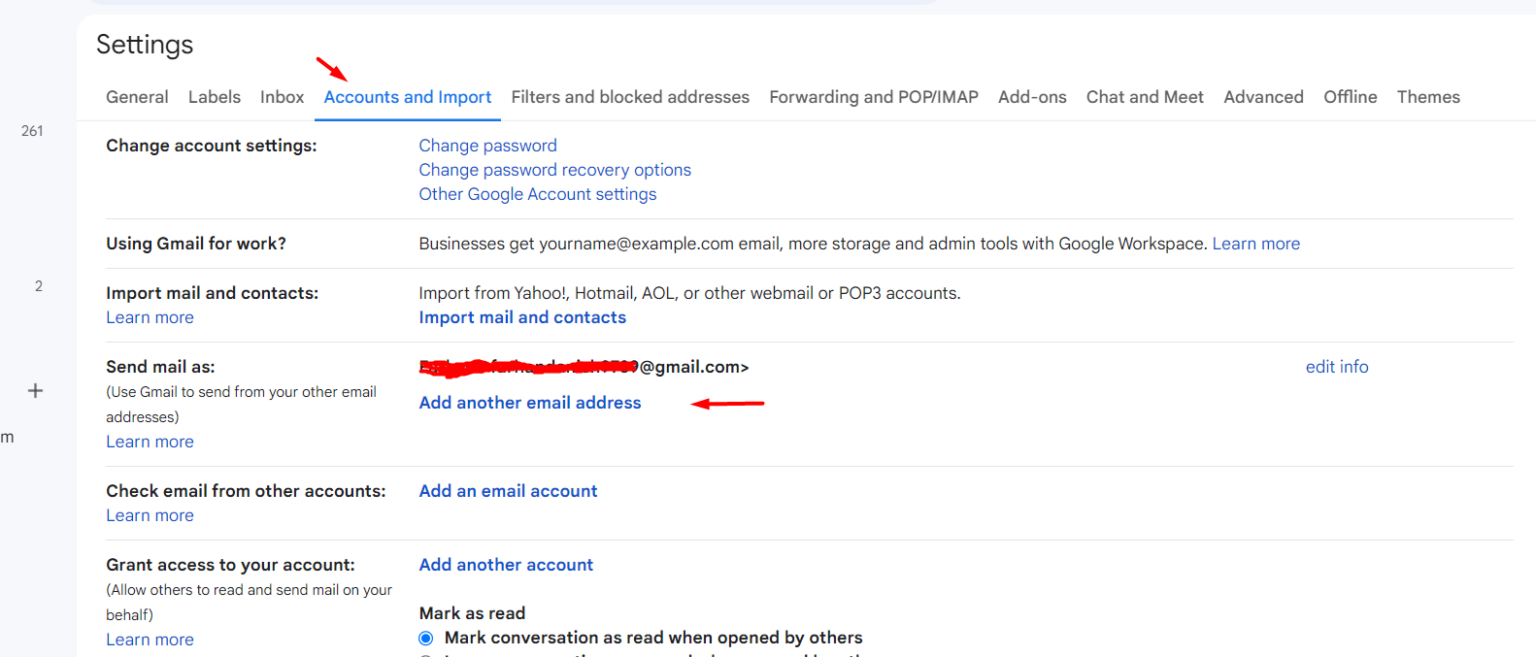Select Mark conversation as read when opened
Image resolution: width=1536 pixels, height=657 pixels.
425,638
